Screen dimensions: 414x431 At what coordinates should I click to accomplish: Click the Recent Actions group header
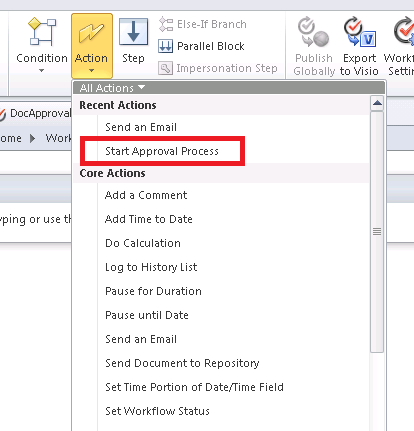pyautogui.click(x=222, y=105)
